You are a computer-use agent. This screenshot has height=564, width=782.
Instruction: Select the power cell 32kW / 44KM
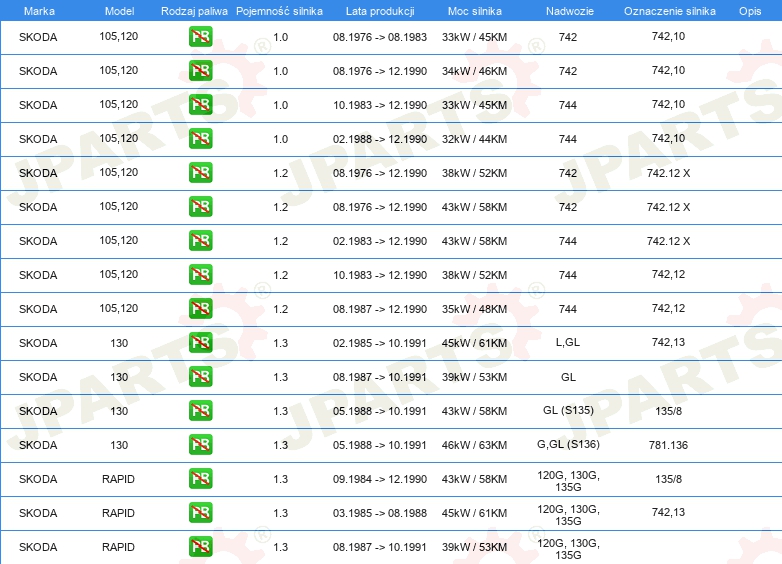pyautogui.click(x=474, y=139)
